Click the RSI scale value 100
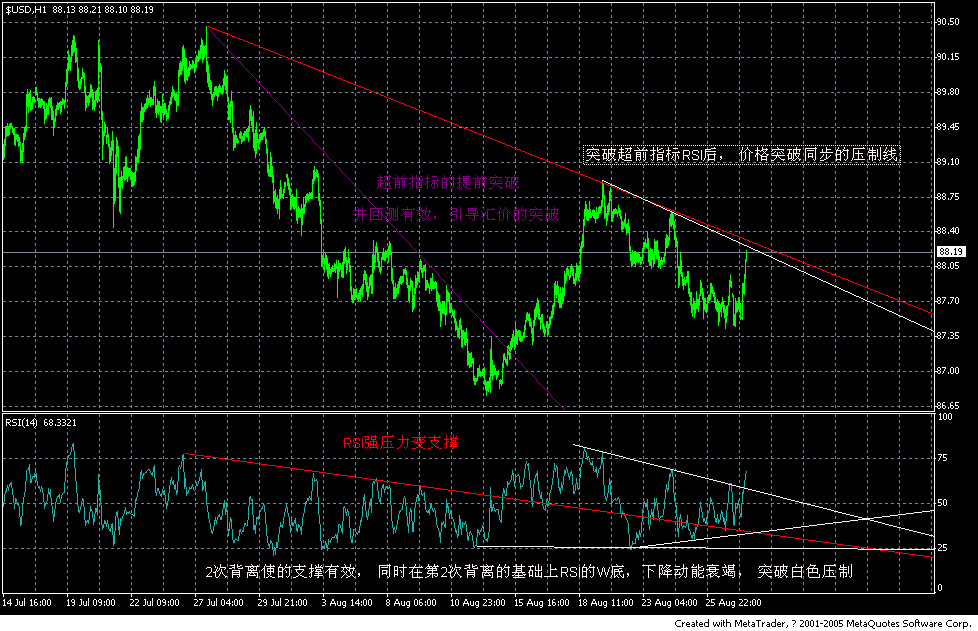The width and height of the screenshot is (978, 631). pyautogui.click(x=945, y=417)
